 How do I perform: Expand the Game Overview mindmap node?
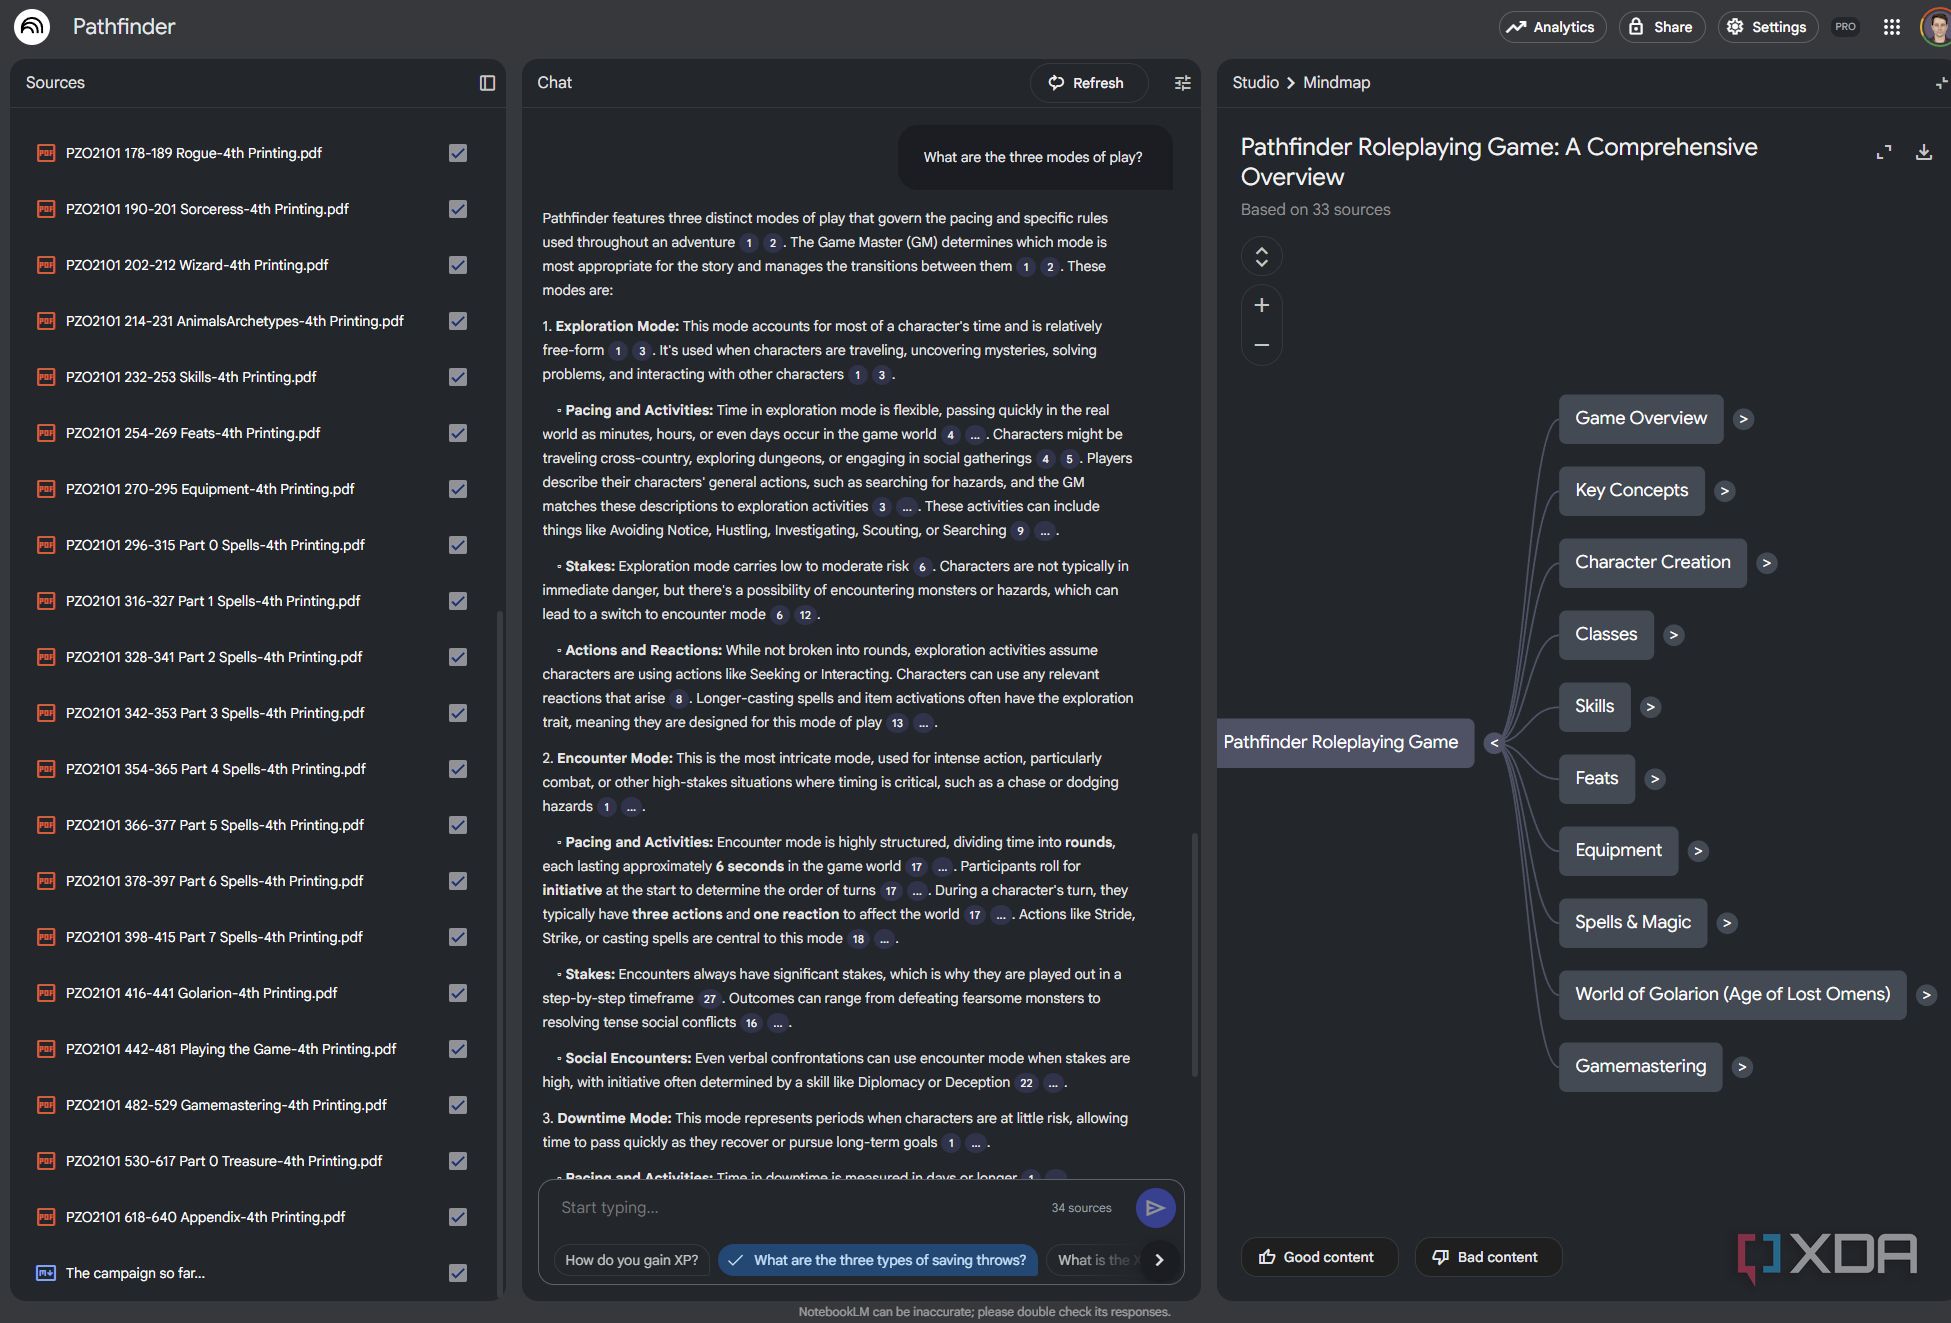(x=1743, y=419)
